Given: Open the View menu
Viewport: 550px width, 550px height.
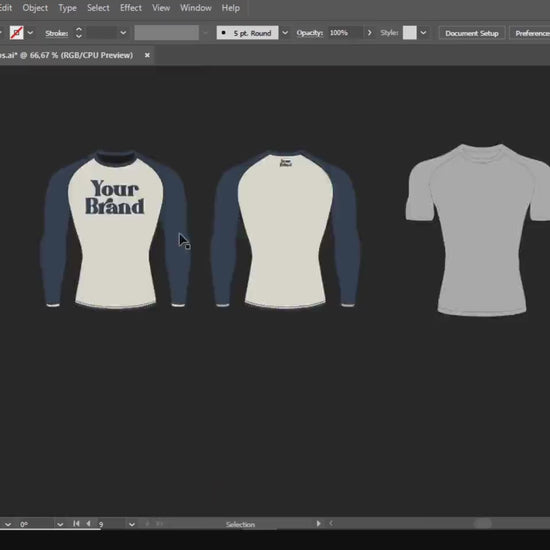Looking at the screenshot, I should pos(161,8).
